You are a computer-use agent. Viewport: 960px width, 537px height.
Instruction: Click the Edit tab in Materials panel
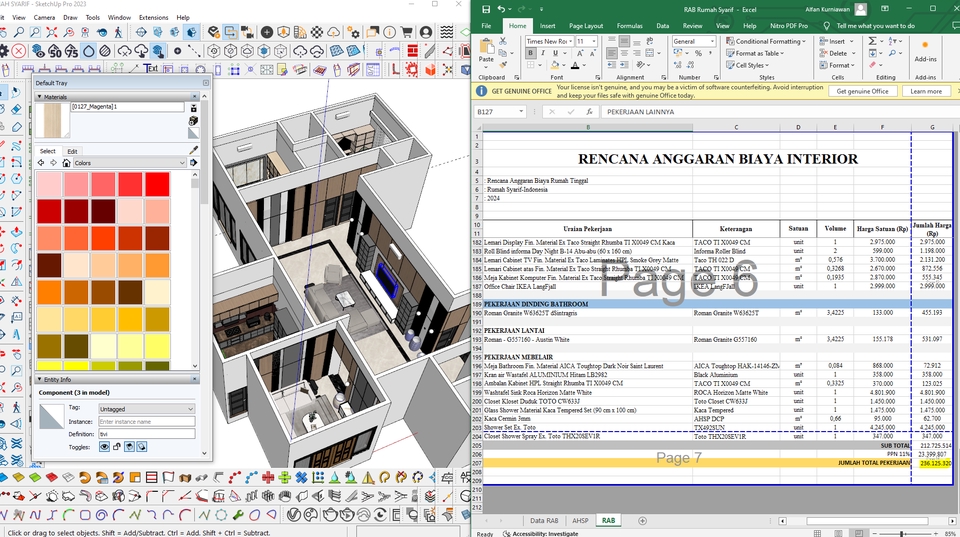click(72, 151)
